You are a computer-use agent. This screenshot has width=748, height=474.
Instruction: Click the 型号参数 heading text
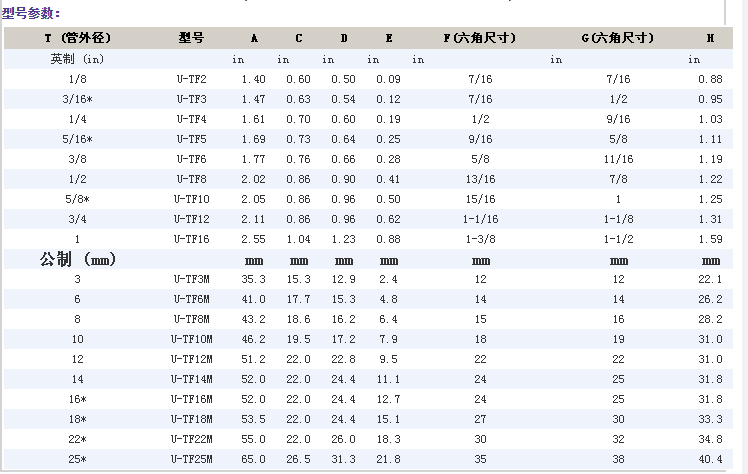tap(31, 13)
